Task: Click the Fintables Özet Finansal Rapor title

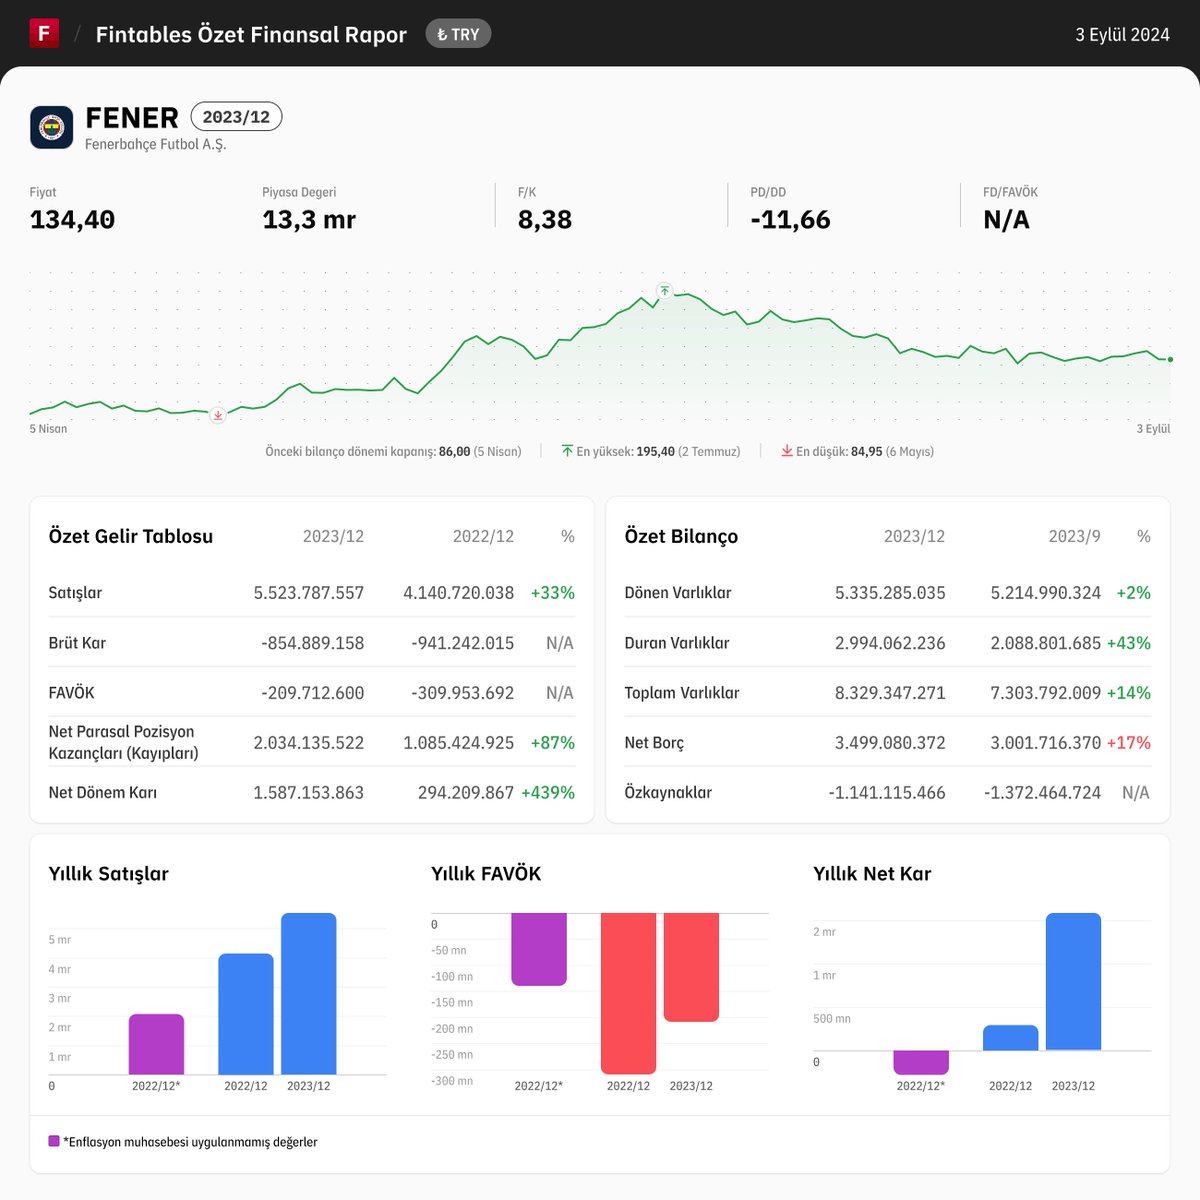Action: [x=251, y=34]
